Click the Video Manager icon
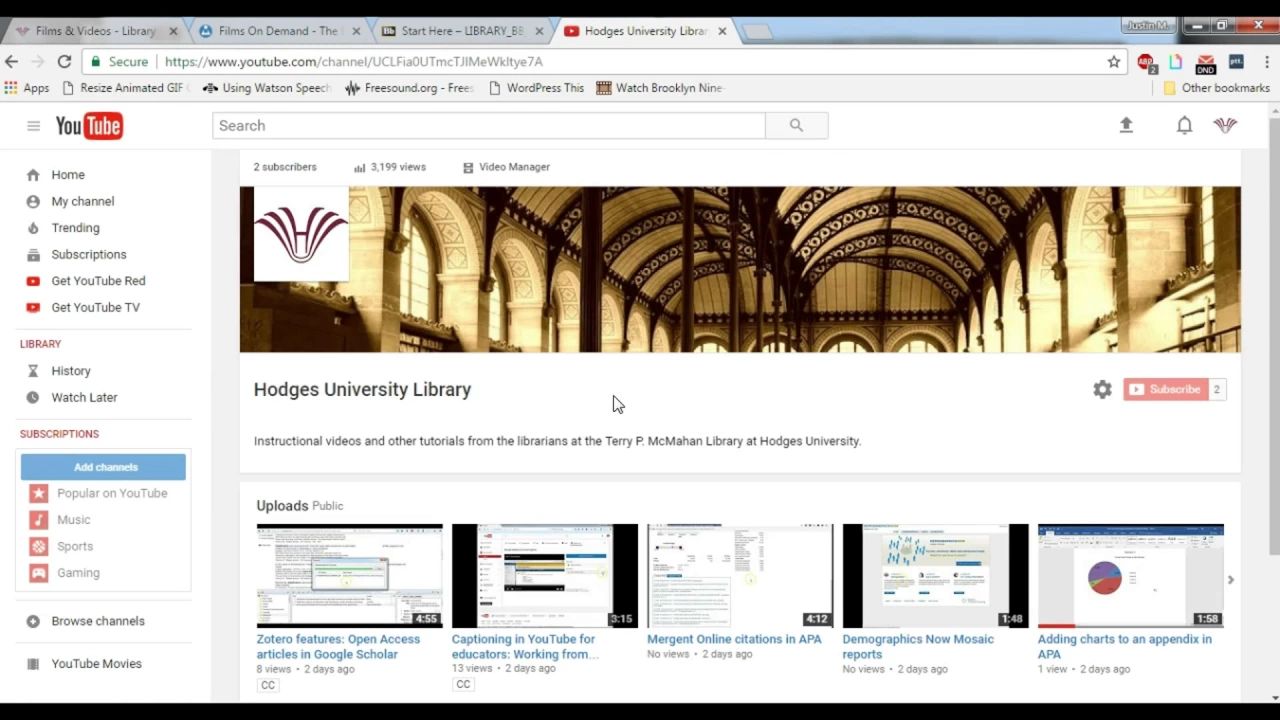This screenshot has width=1280, height=720. pyautogui.click(x=468, y=168)
